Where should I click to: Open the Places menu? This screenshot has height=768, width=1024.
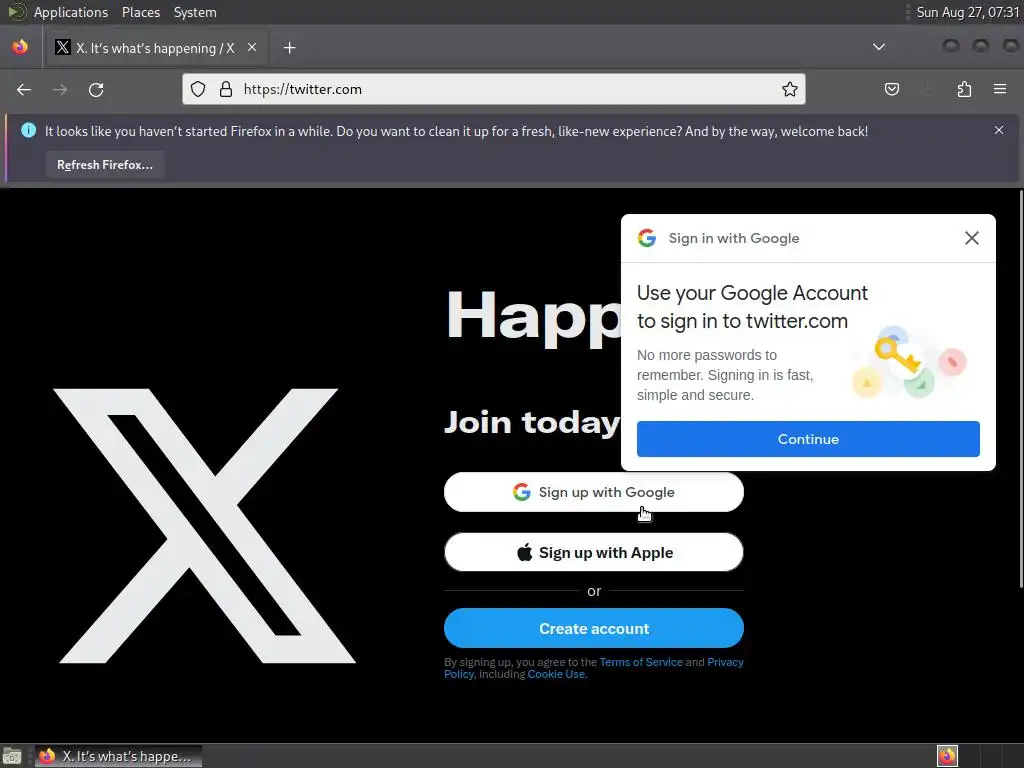tap(140, 12)
